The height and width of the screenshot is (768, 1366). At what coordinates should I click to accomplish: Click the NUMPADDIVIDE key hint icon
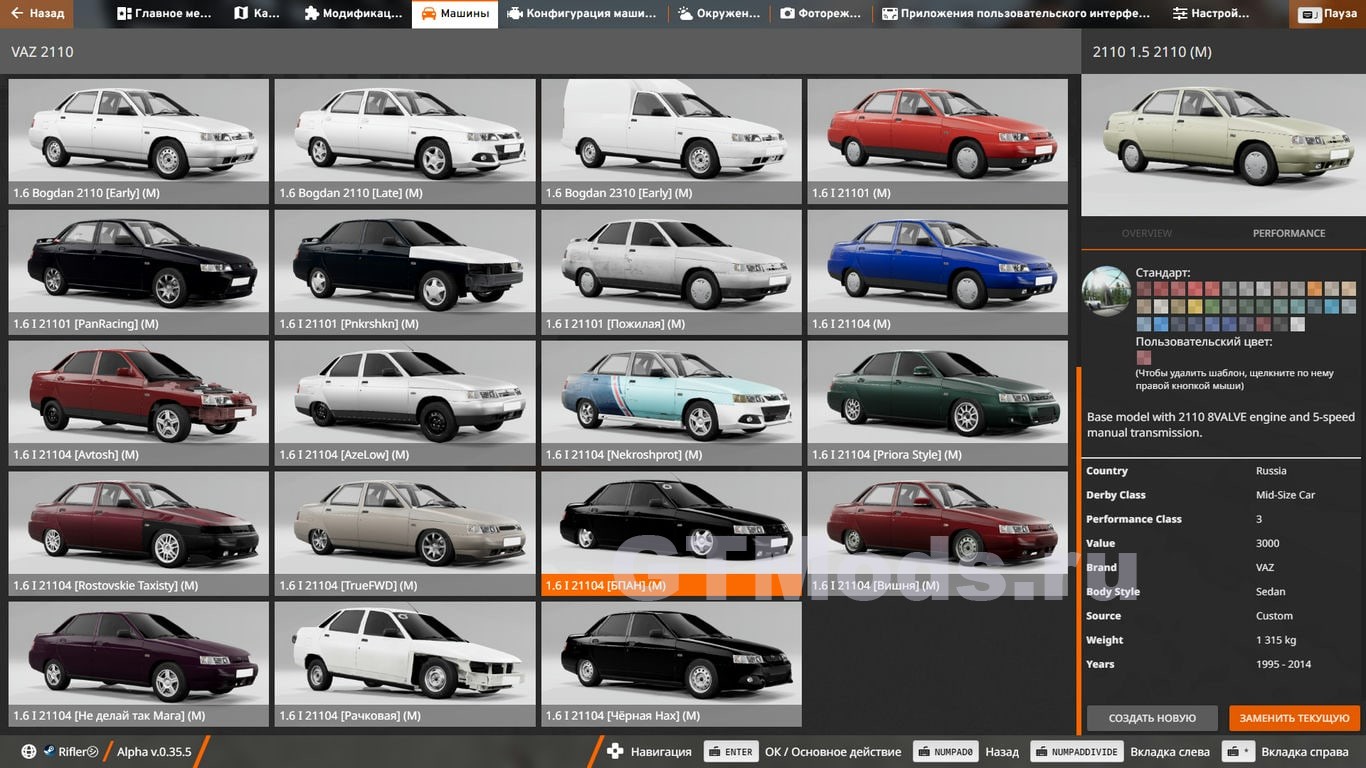coord(1076,752)
